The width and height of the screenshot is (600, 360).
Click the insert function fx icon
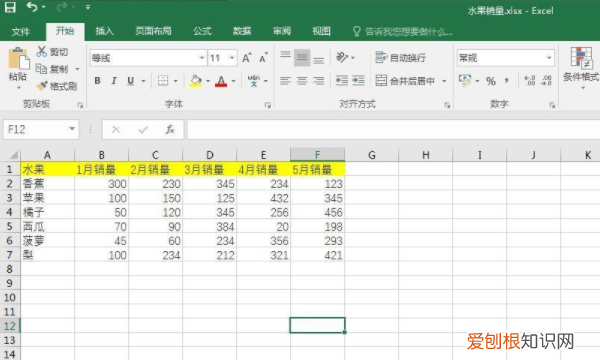click(170, 130)
